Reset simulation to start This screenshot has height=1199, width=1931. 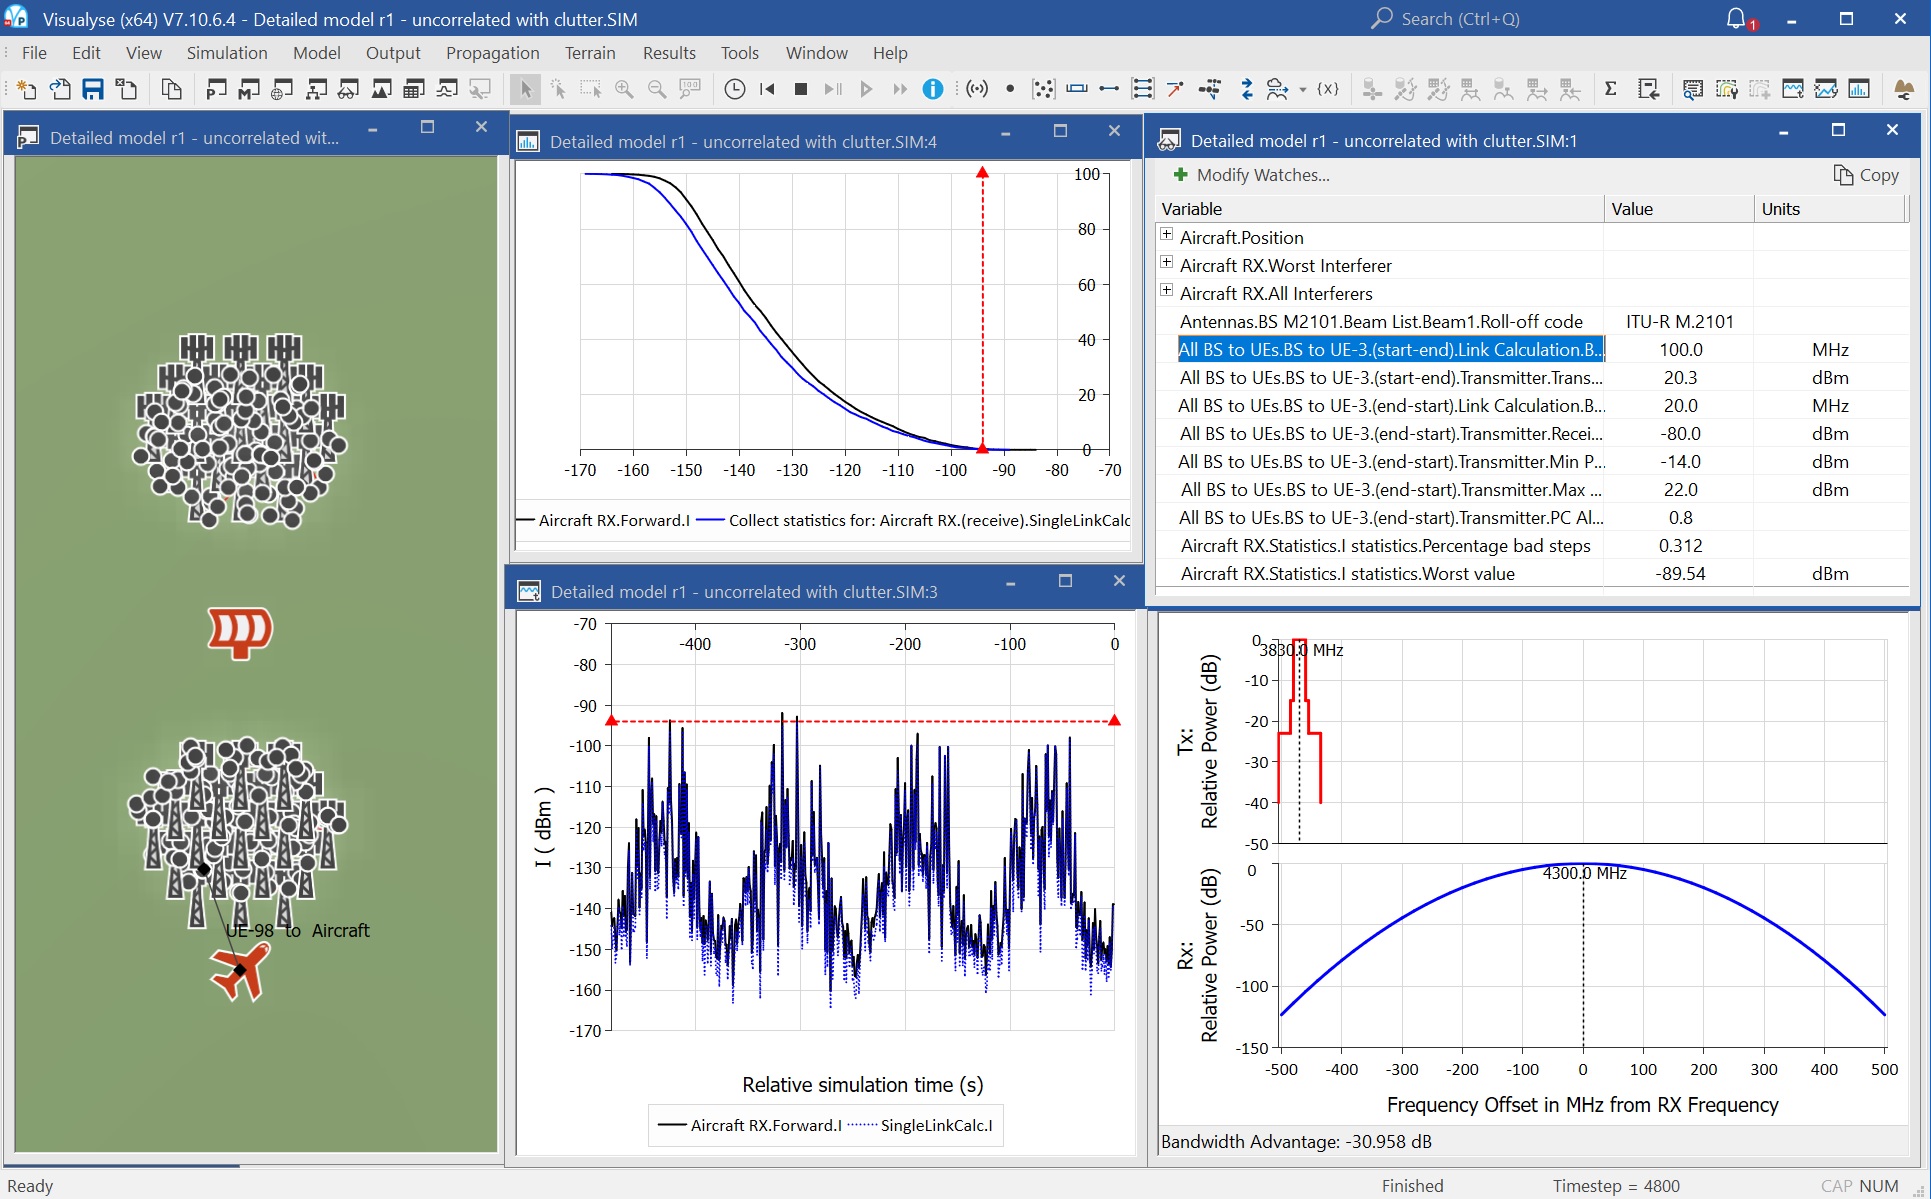(x=768, y=90)
